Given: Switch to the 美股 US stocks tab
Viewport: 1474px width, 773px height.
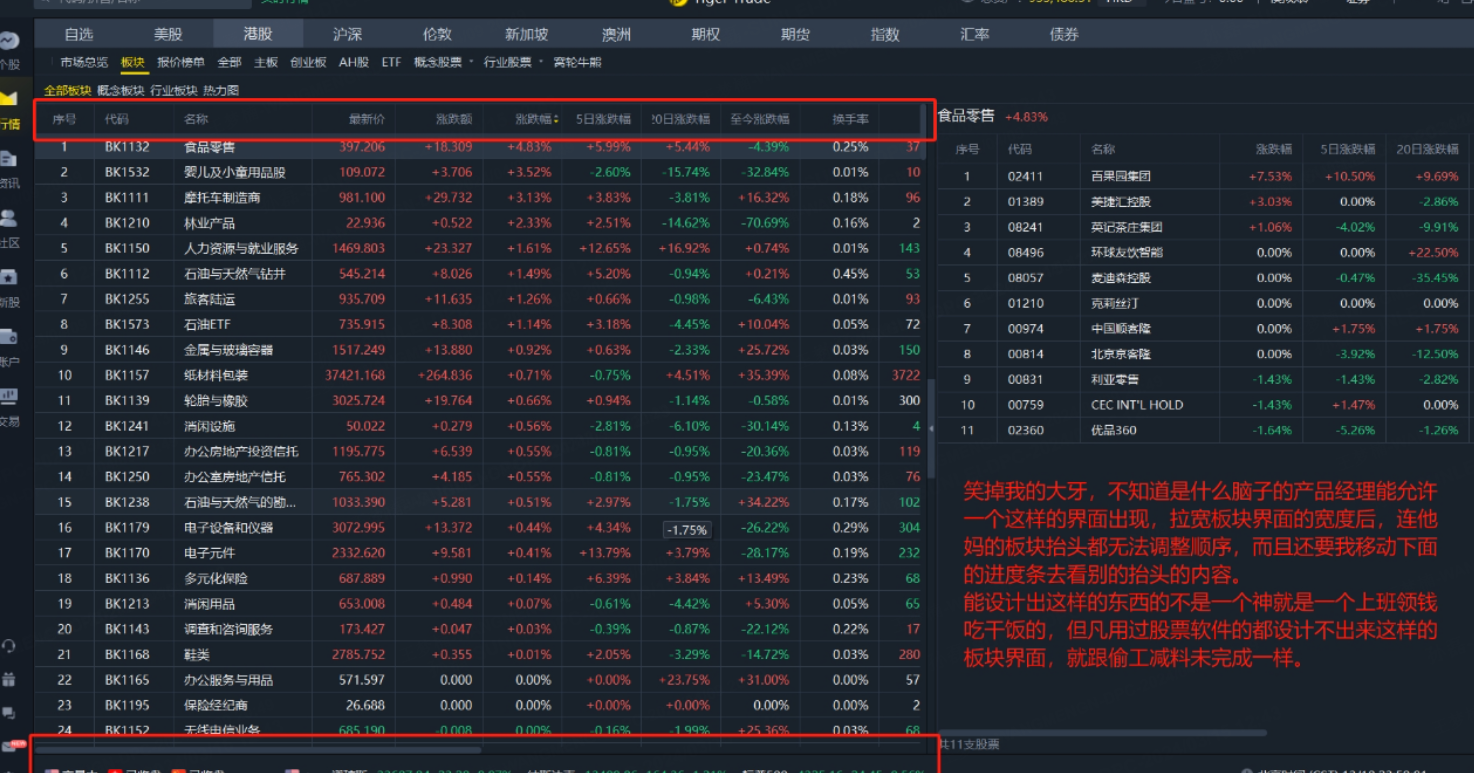Looking at the screenshot, I should (x=168, y=34).
